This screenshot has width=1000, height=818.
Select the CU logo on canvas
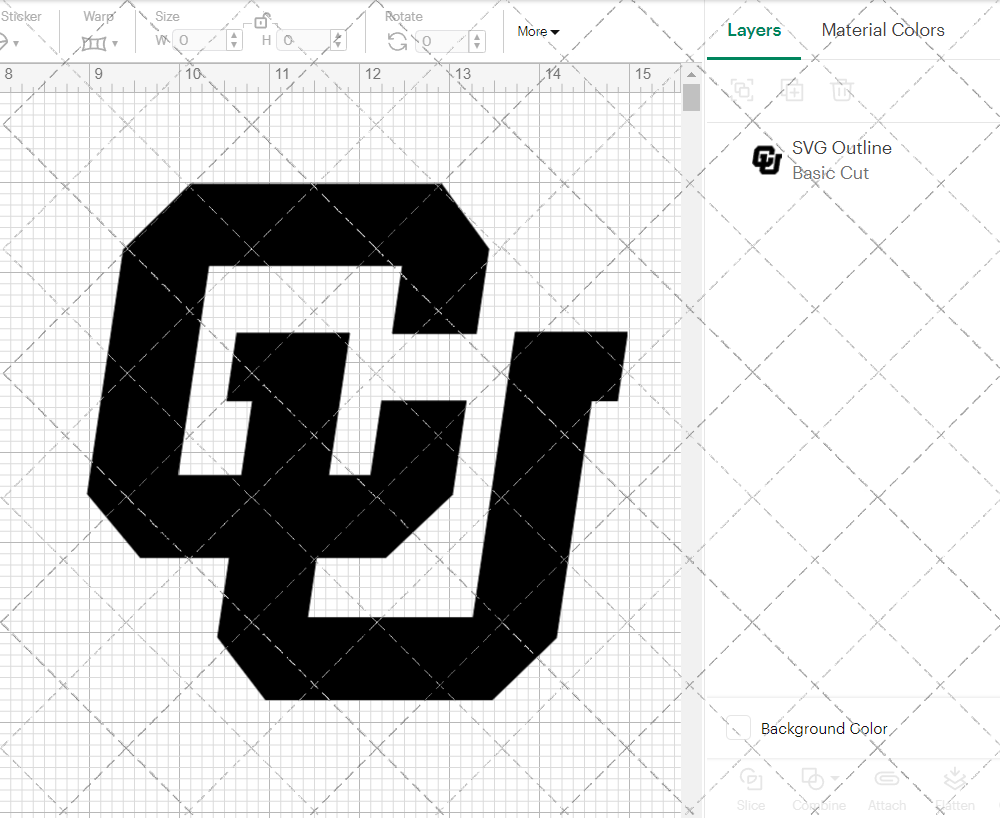tap(357, 441)
